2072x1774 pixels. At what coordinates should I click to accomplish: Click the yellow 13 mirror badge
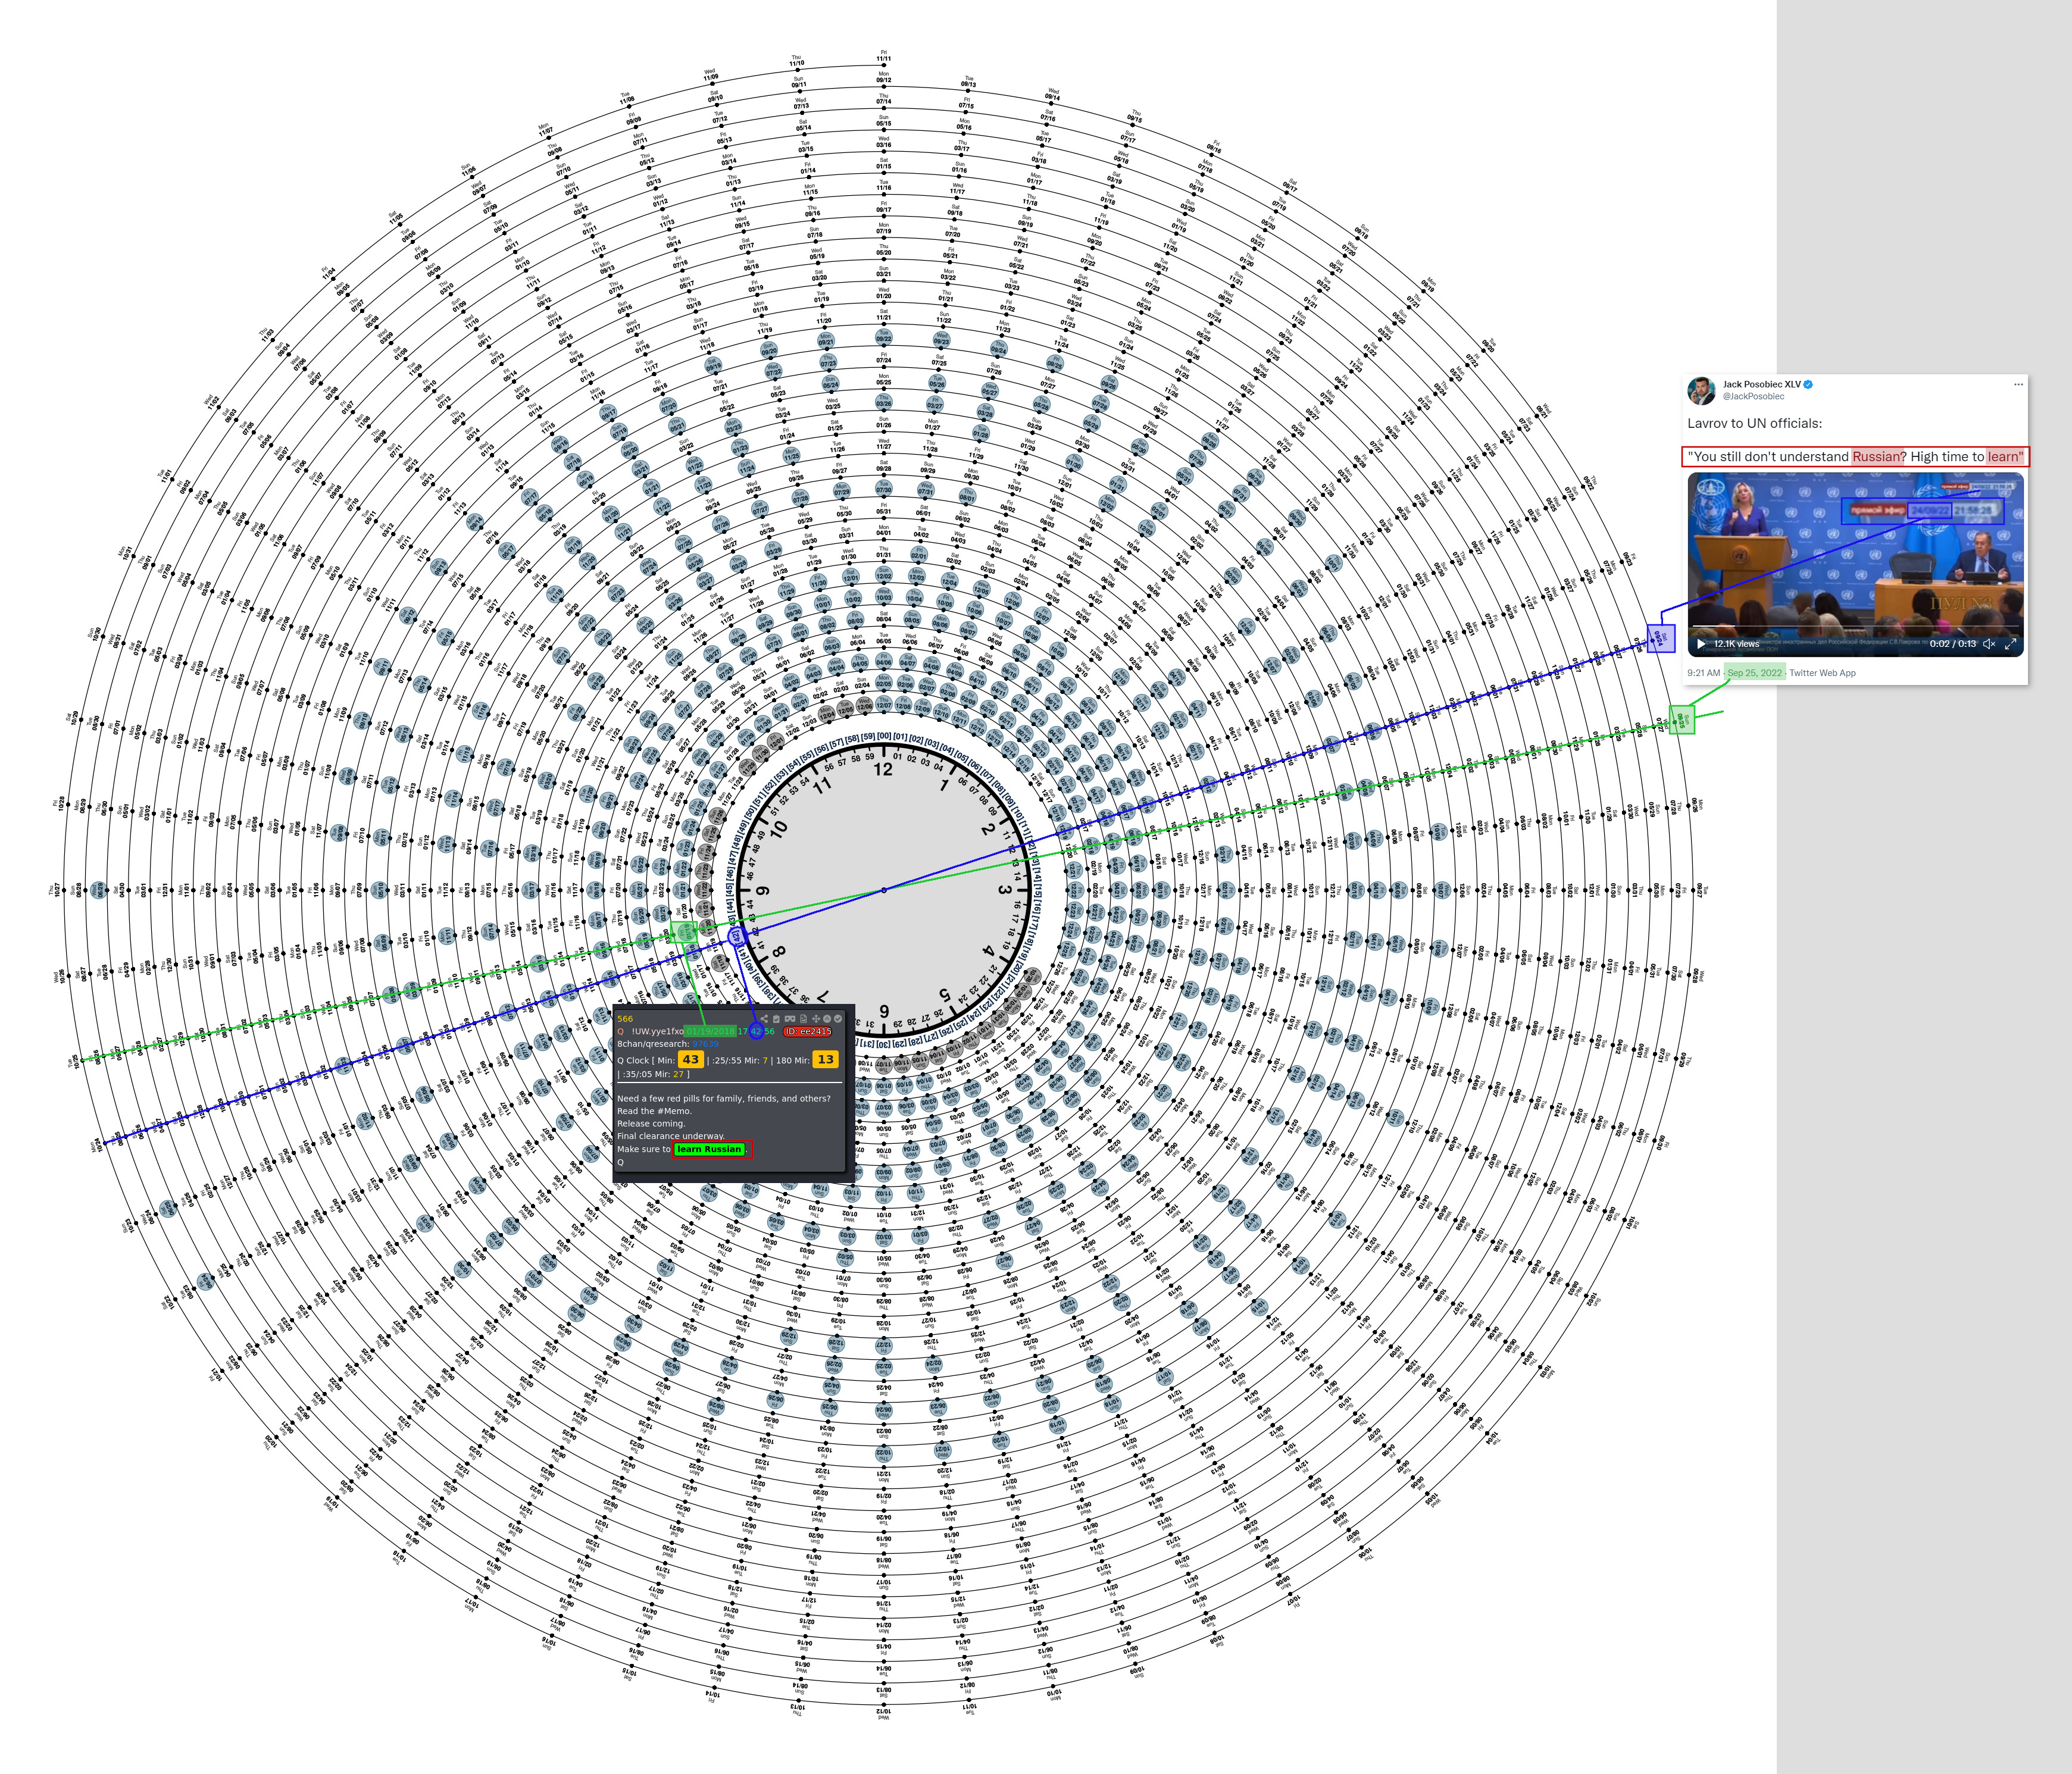(x=826, y=1059)
